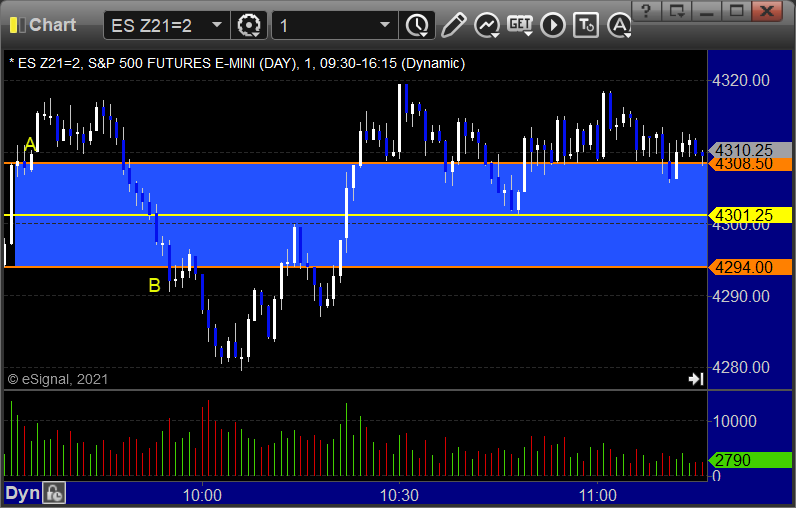Select the yellow horizontal line at 4301.25
Image resolution: width=796 pixels, height=508 pixels.
point(355,215)
